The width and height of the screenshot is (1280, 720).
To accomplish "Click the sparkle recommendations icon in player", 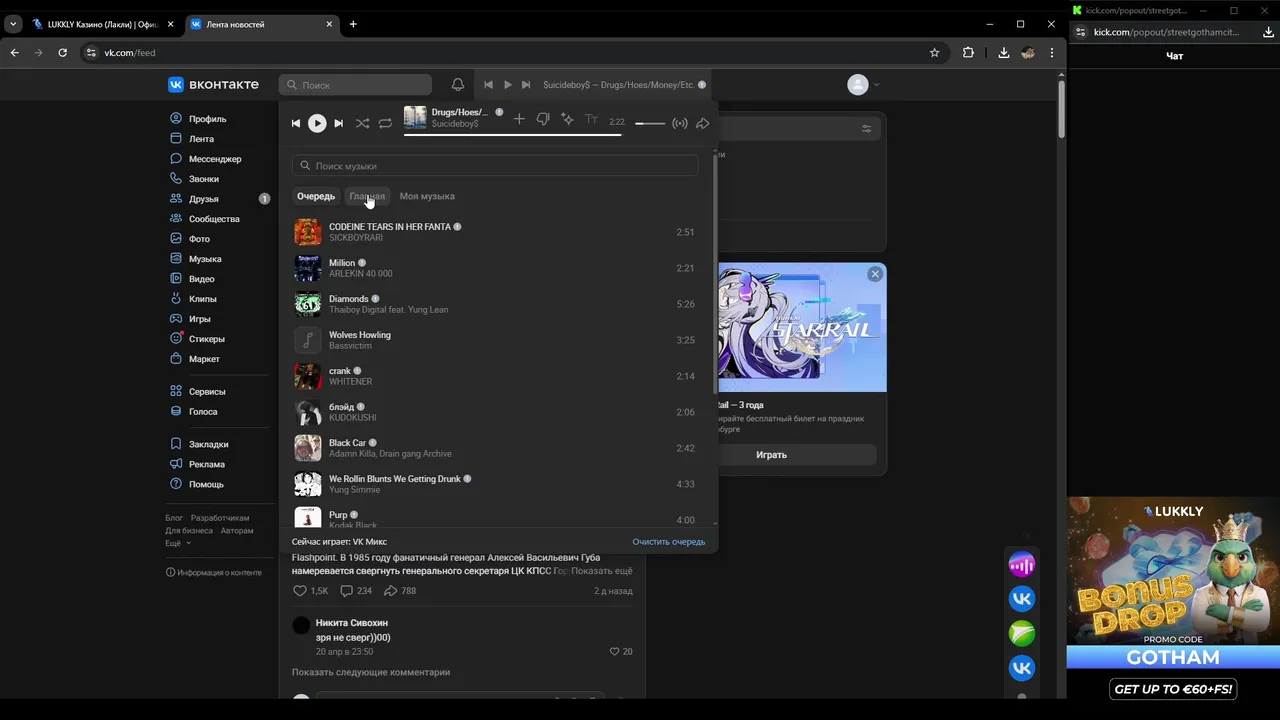I will pos(567,119).
